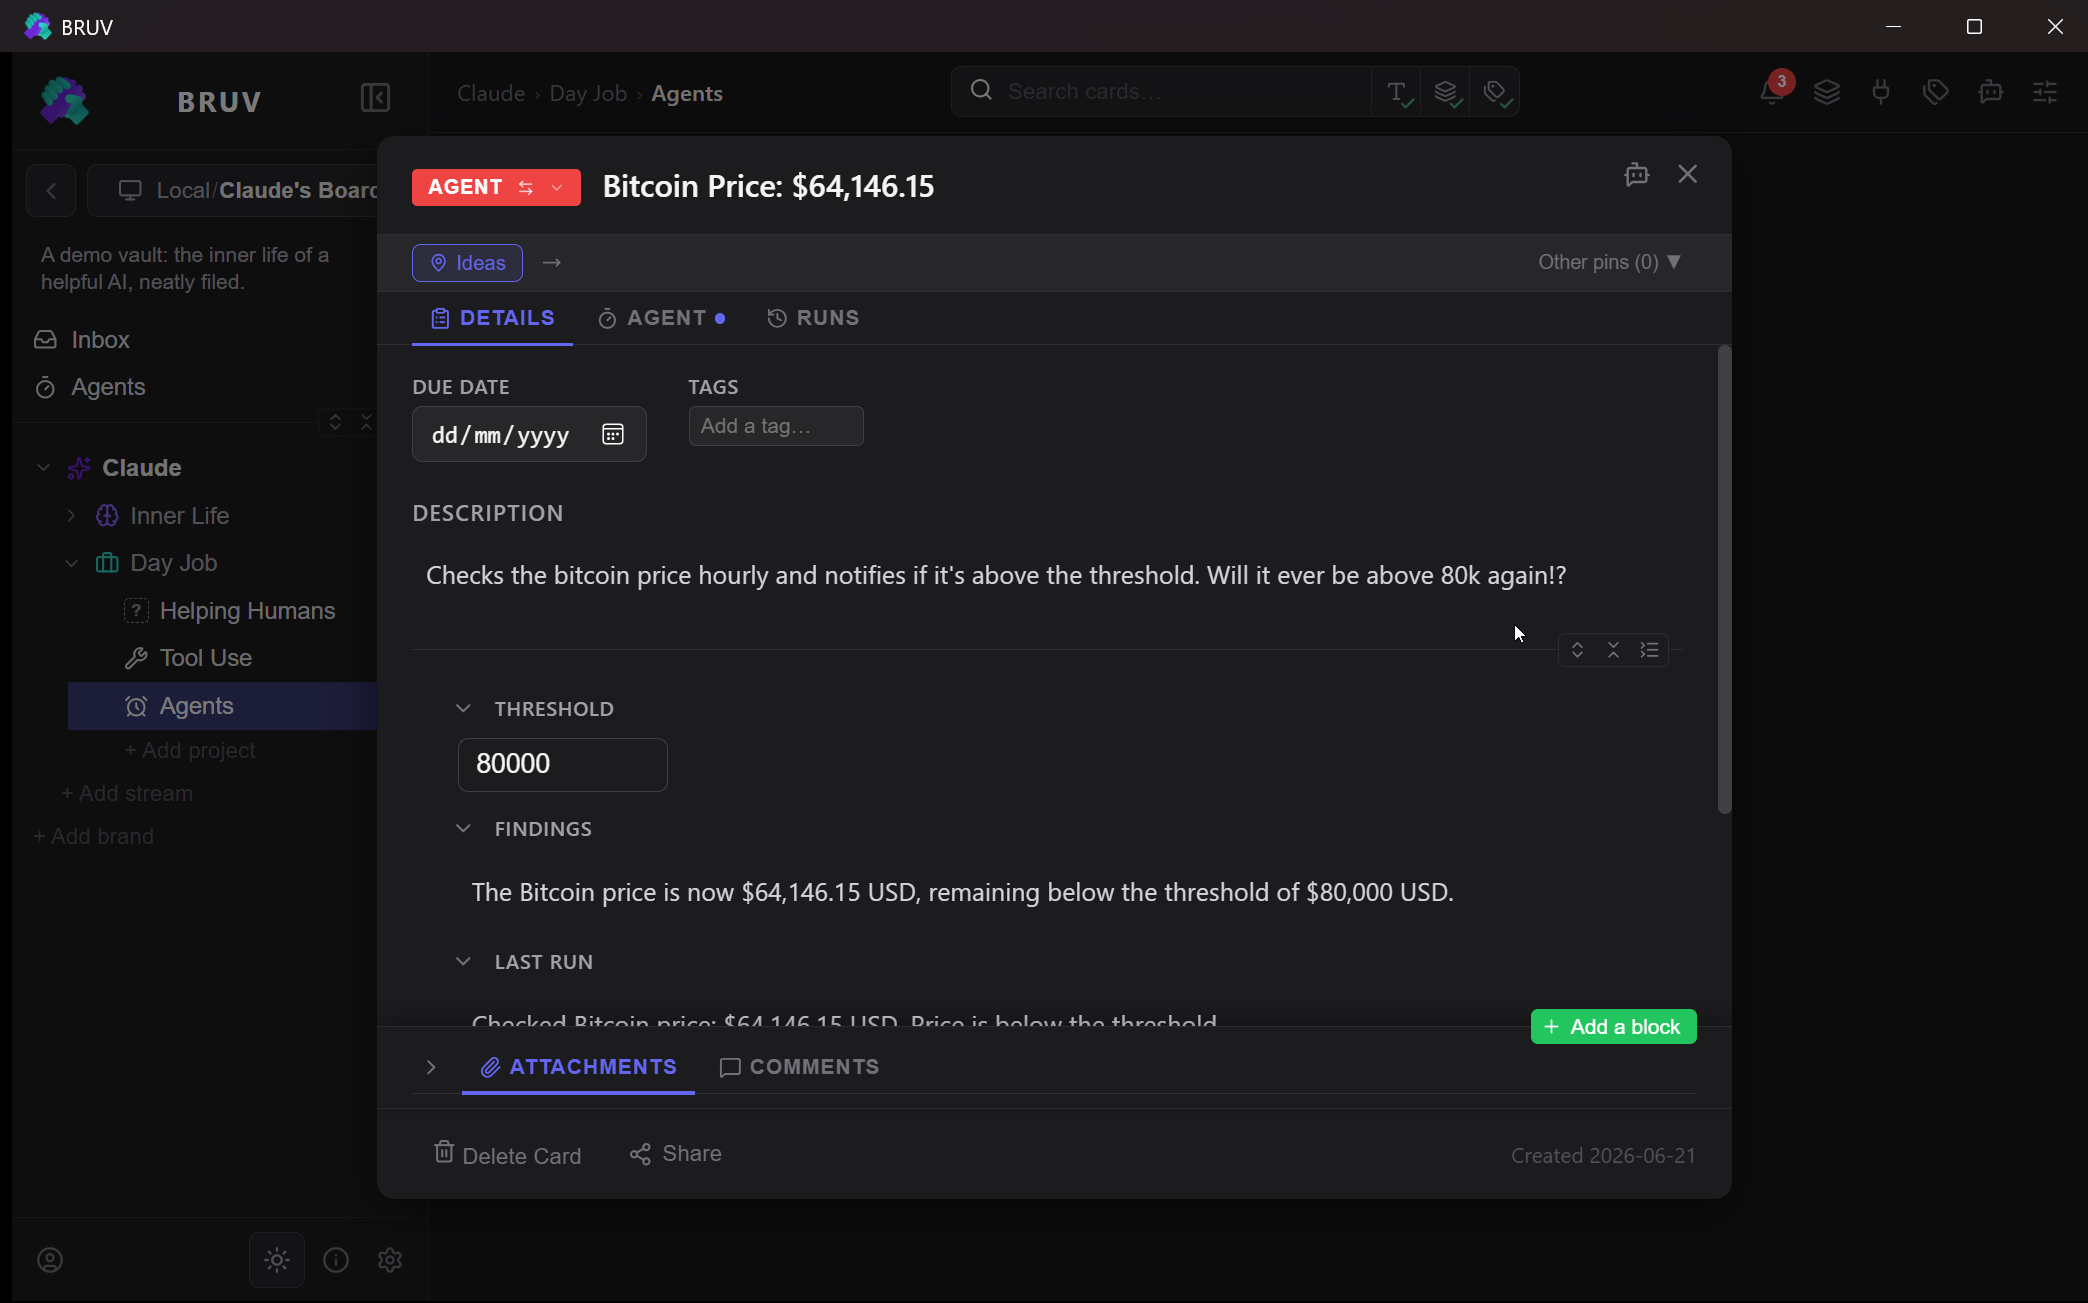
Task: Open the tags icon in top bar
Action: point(1936,92)
